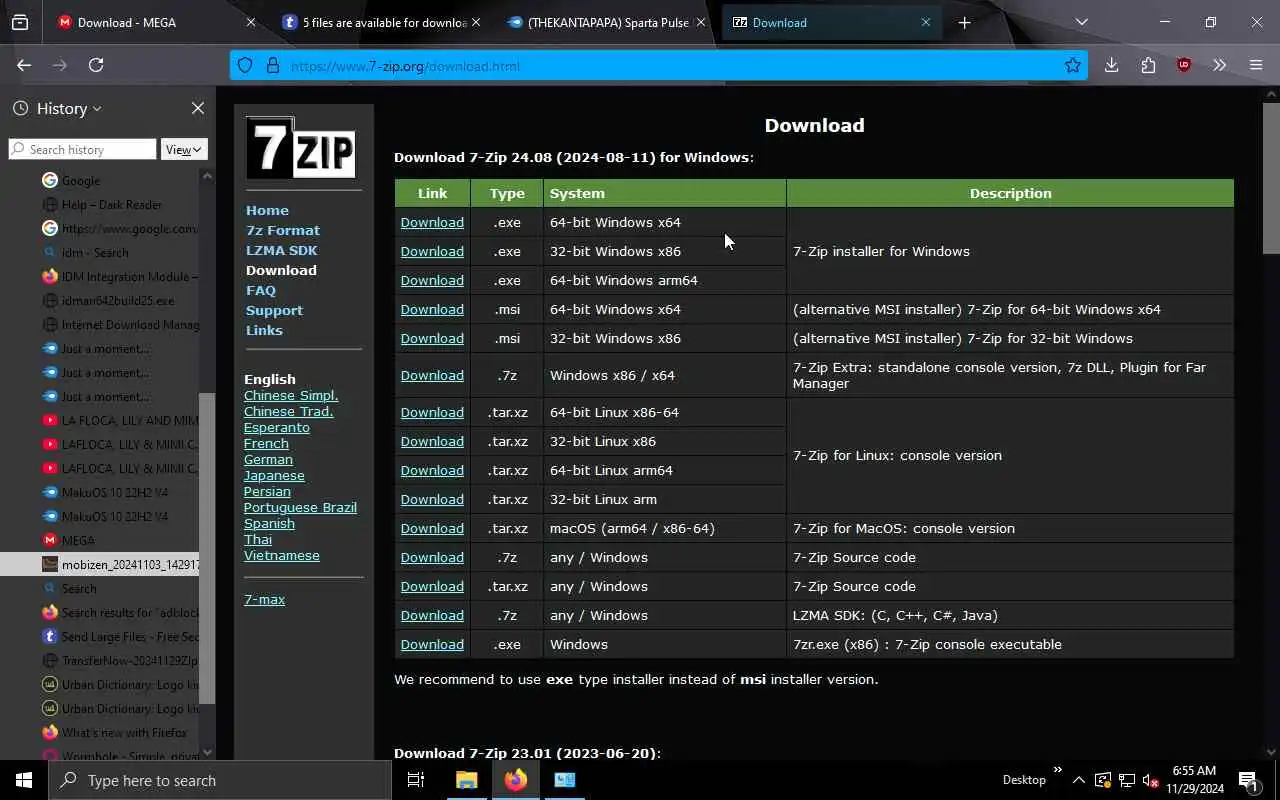Show more tools overflow chevron

coord(1219,65)
